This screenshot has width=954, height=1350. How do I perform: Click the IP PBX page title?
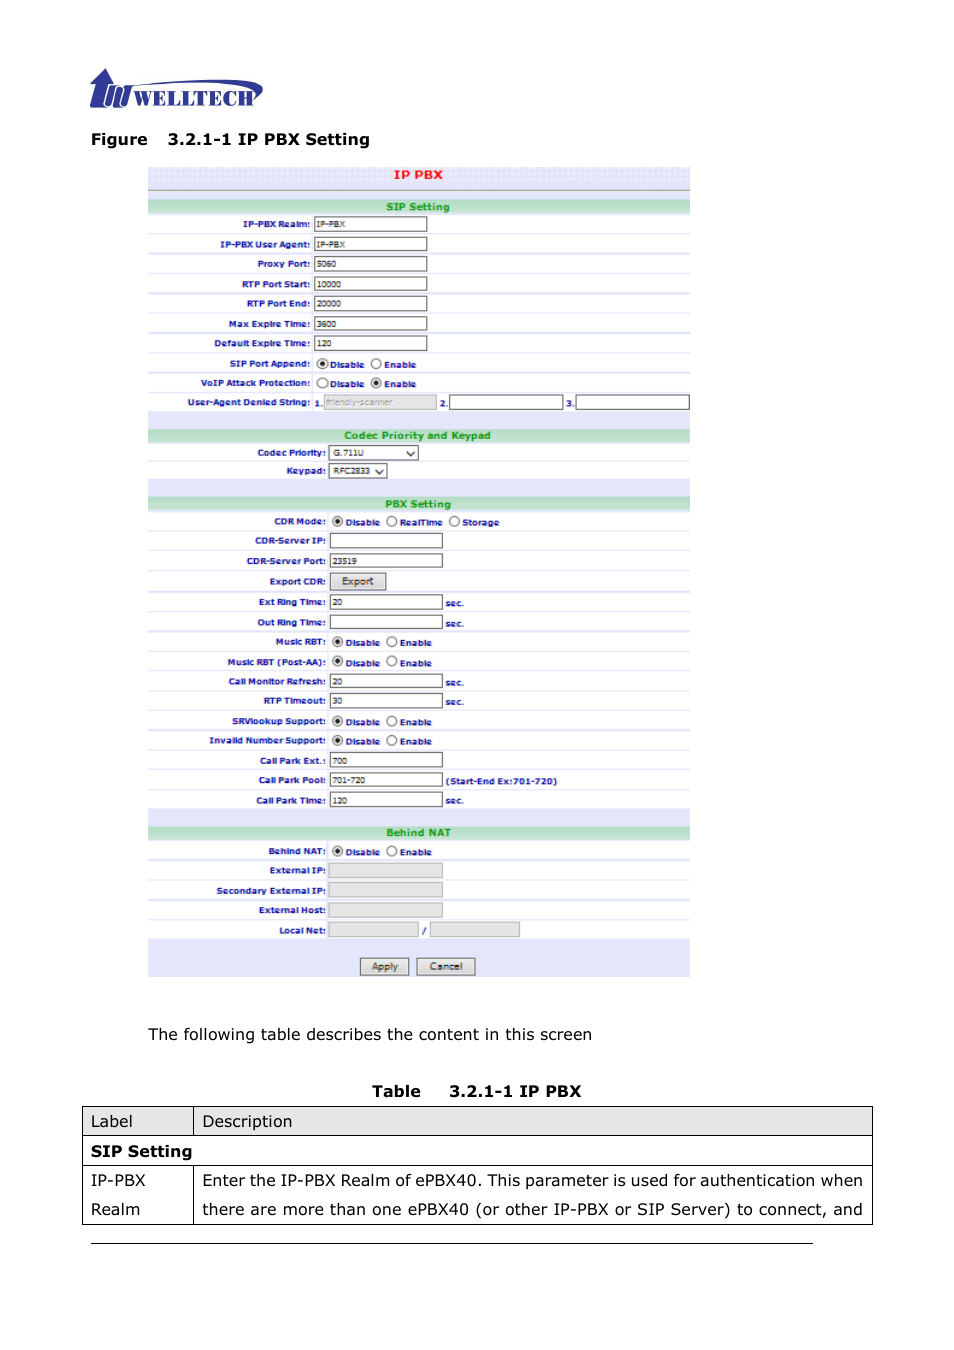(418, 175)
